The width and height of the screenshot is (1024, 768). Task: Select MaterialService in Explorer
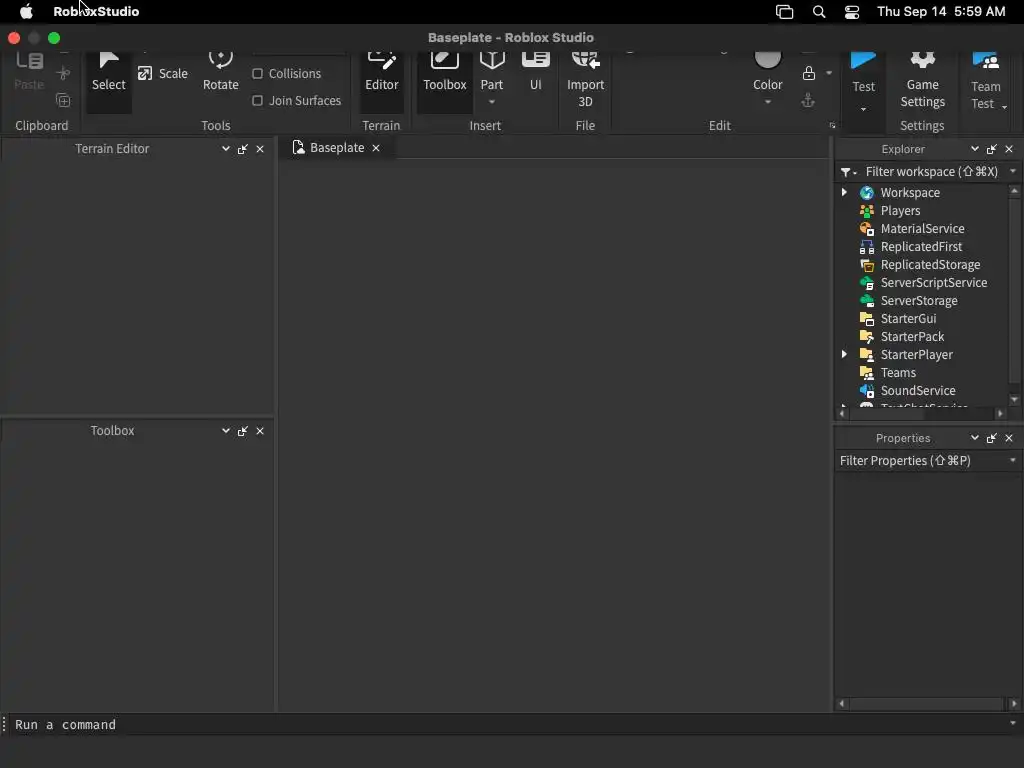click(922, 229)
